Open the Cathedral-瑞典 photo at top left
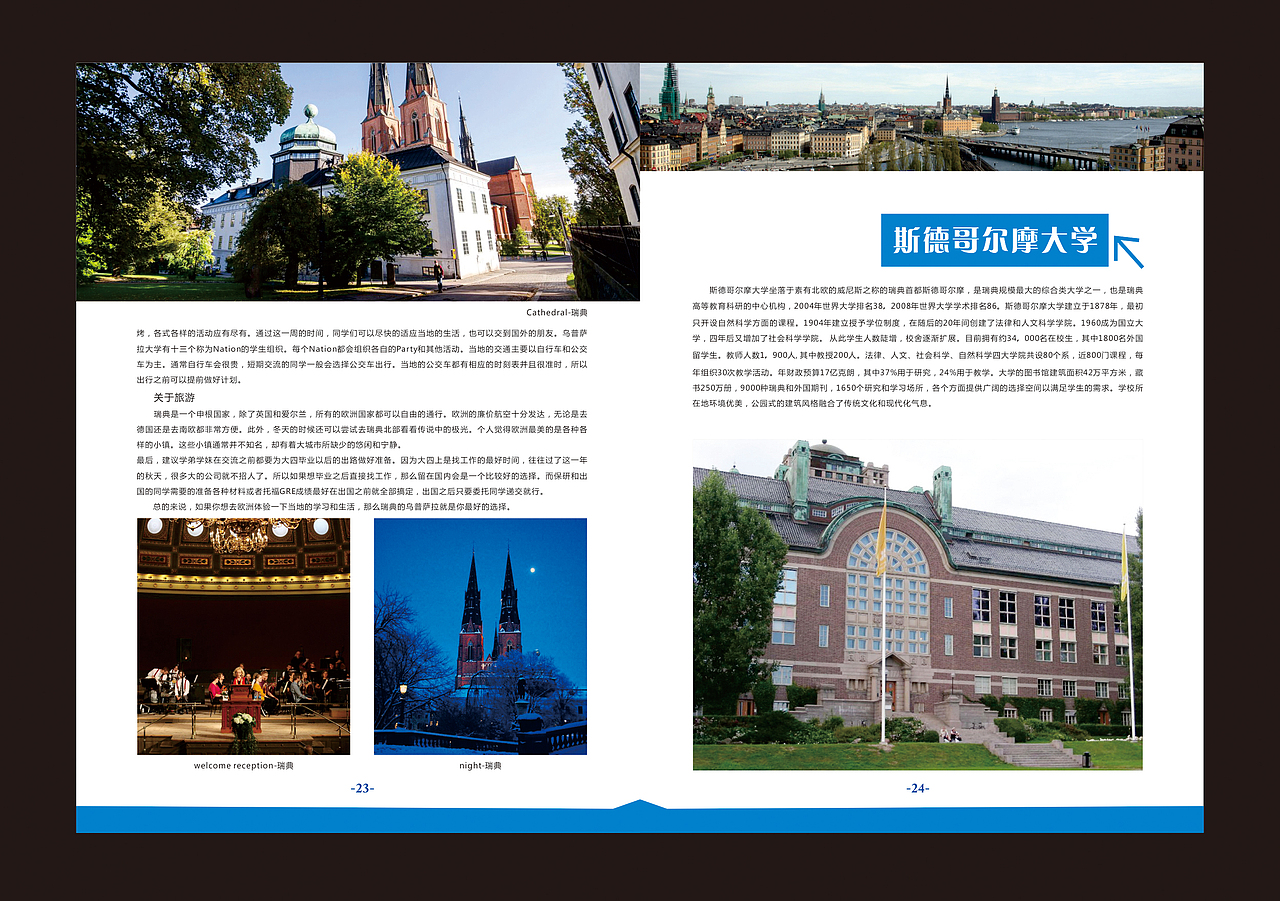Viewport: 1280px width, 901px height. point(355,180)
